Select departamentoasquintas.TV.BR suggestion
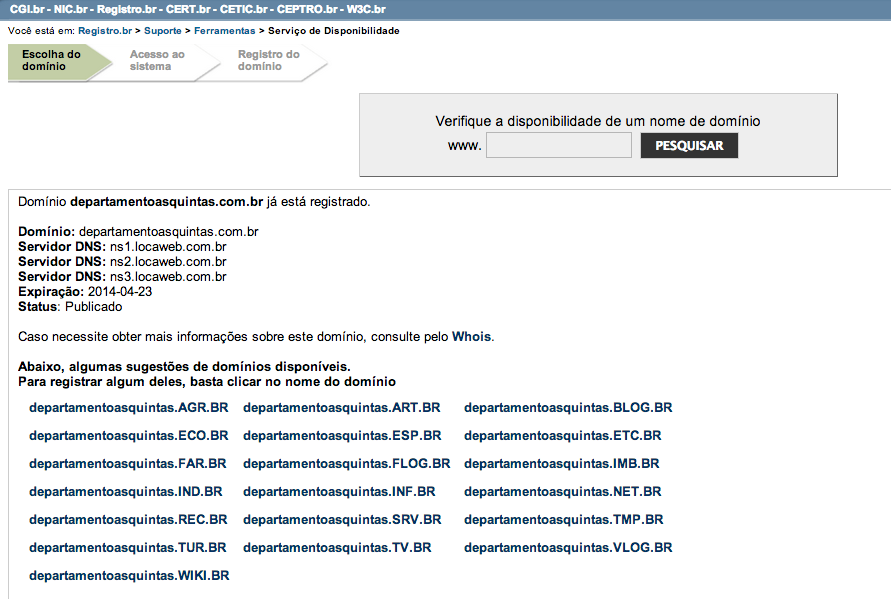 tap(337, 548)
